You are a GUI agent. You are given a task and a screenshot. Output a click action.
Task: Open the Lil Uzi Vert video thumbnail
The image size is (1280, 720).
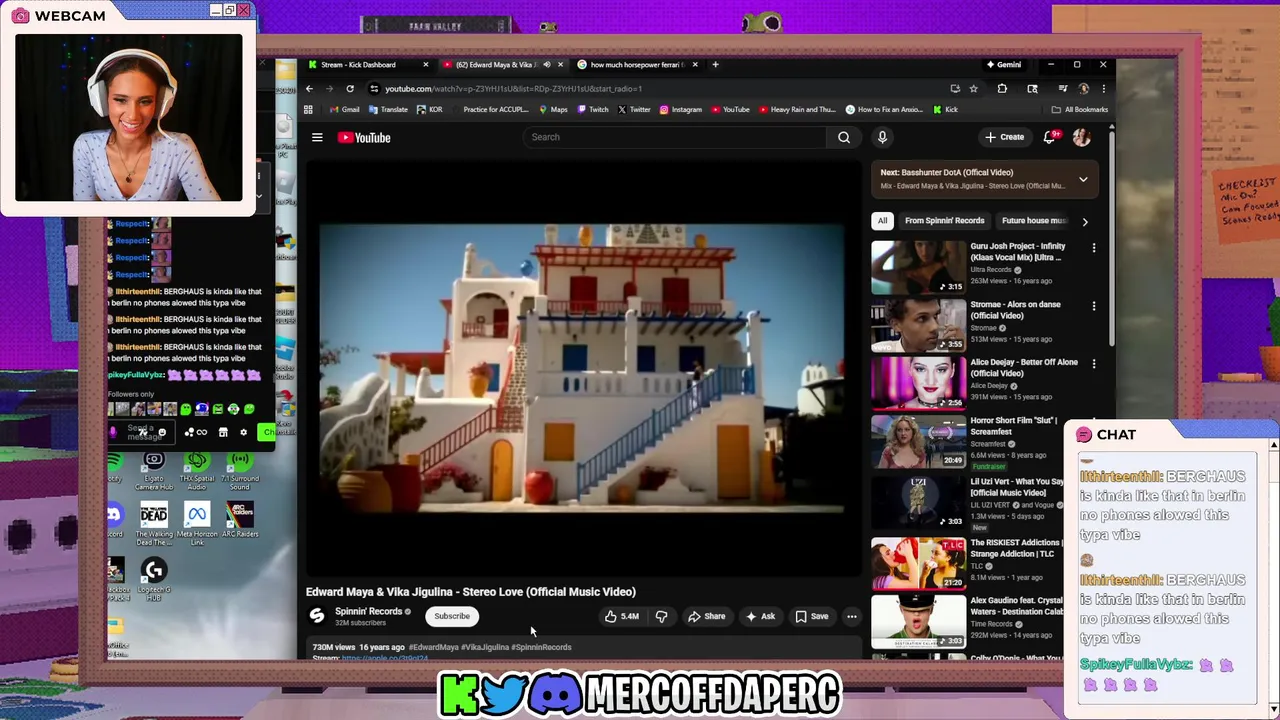[x=918, y=501]
